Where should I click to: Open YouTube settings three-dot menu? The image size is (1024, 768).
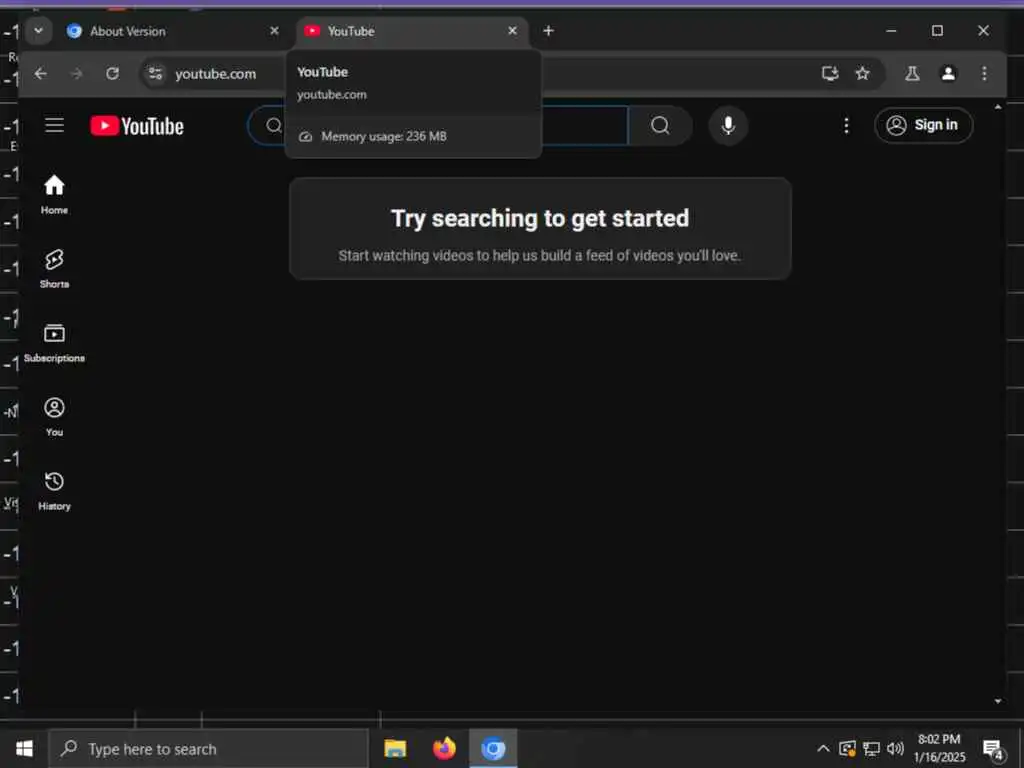coord(846,125)
